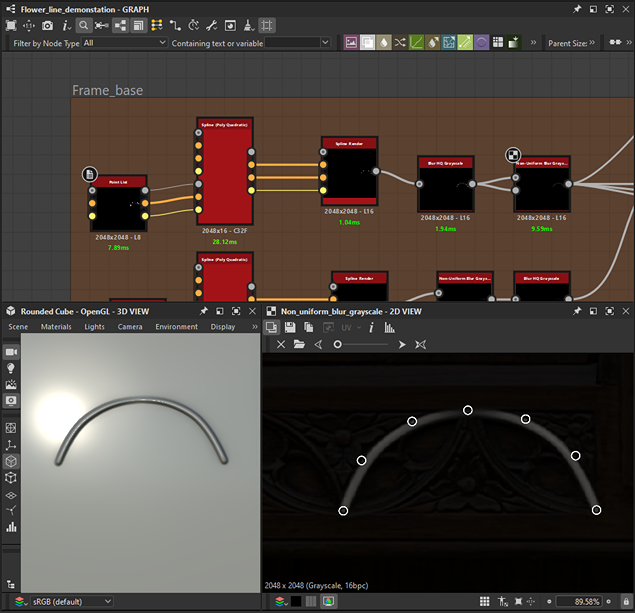Image resolution: width=635 pixels, height=613 pixels.
Task: Open the Filter by Node Type dropdown
Action: 125,43
